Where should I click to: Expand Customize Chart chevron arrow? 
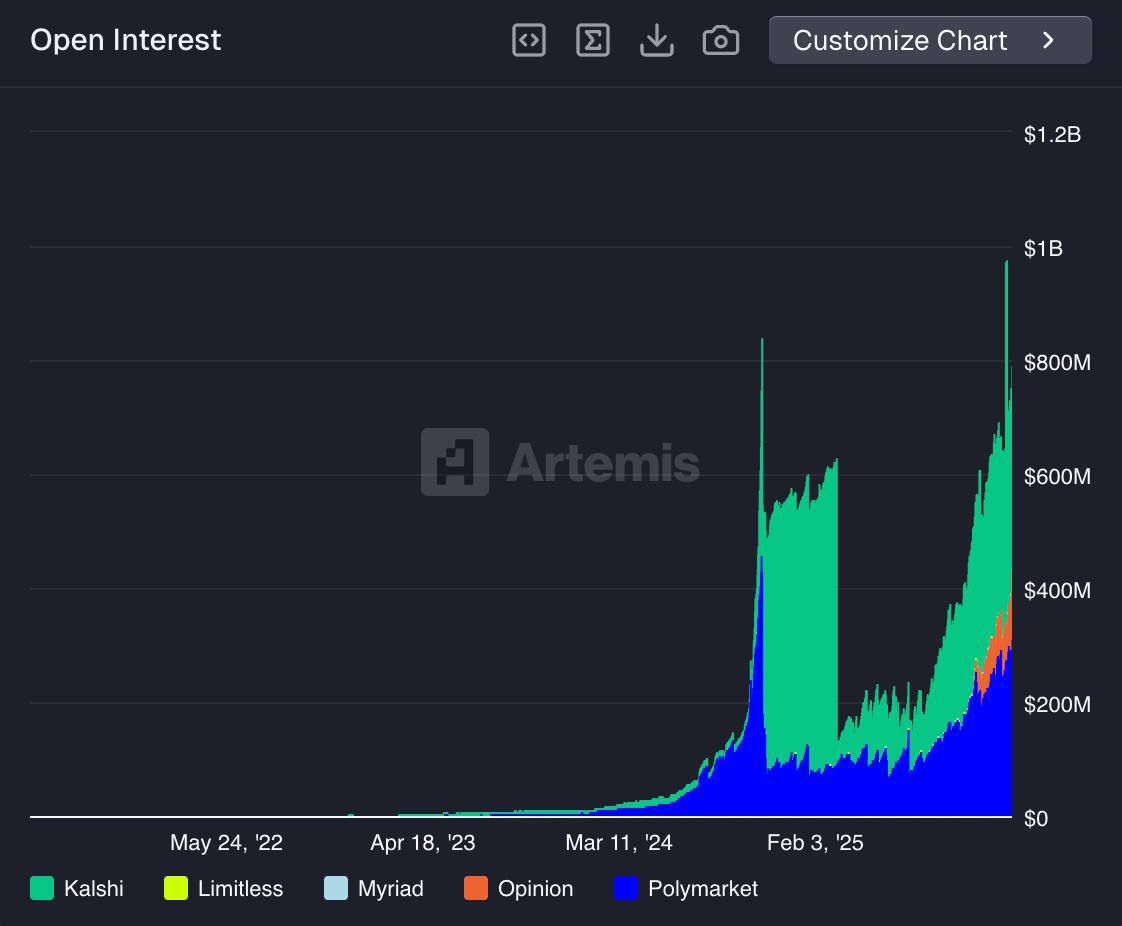(x=1048, y=40)
